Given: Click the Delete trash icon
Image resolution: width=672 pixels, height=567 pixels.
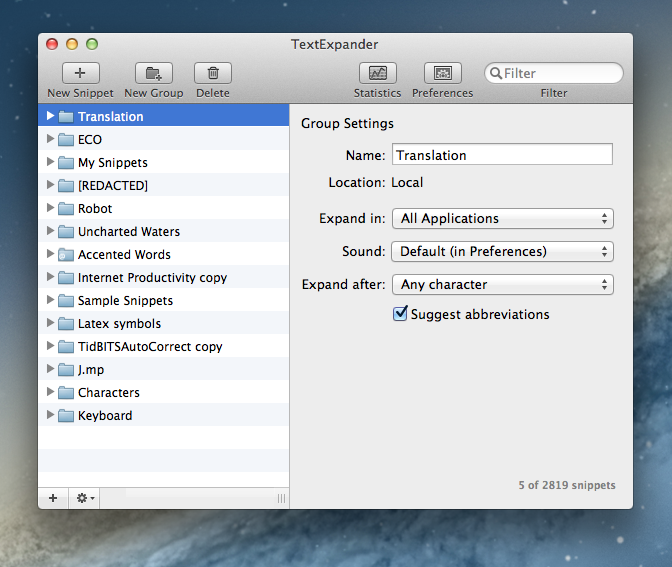Looking at the screenshot, I should (213, 73).
